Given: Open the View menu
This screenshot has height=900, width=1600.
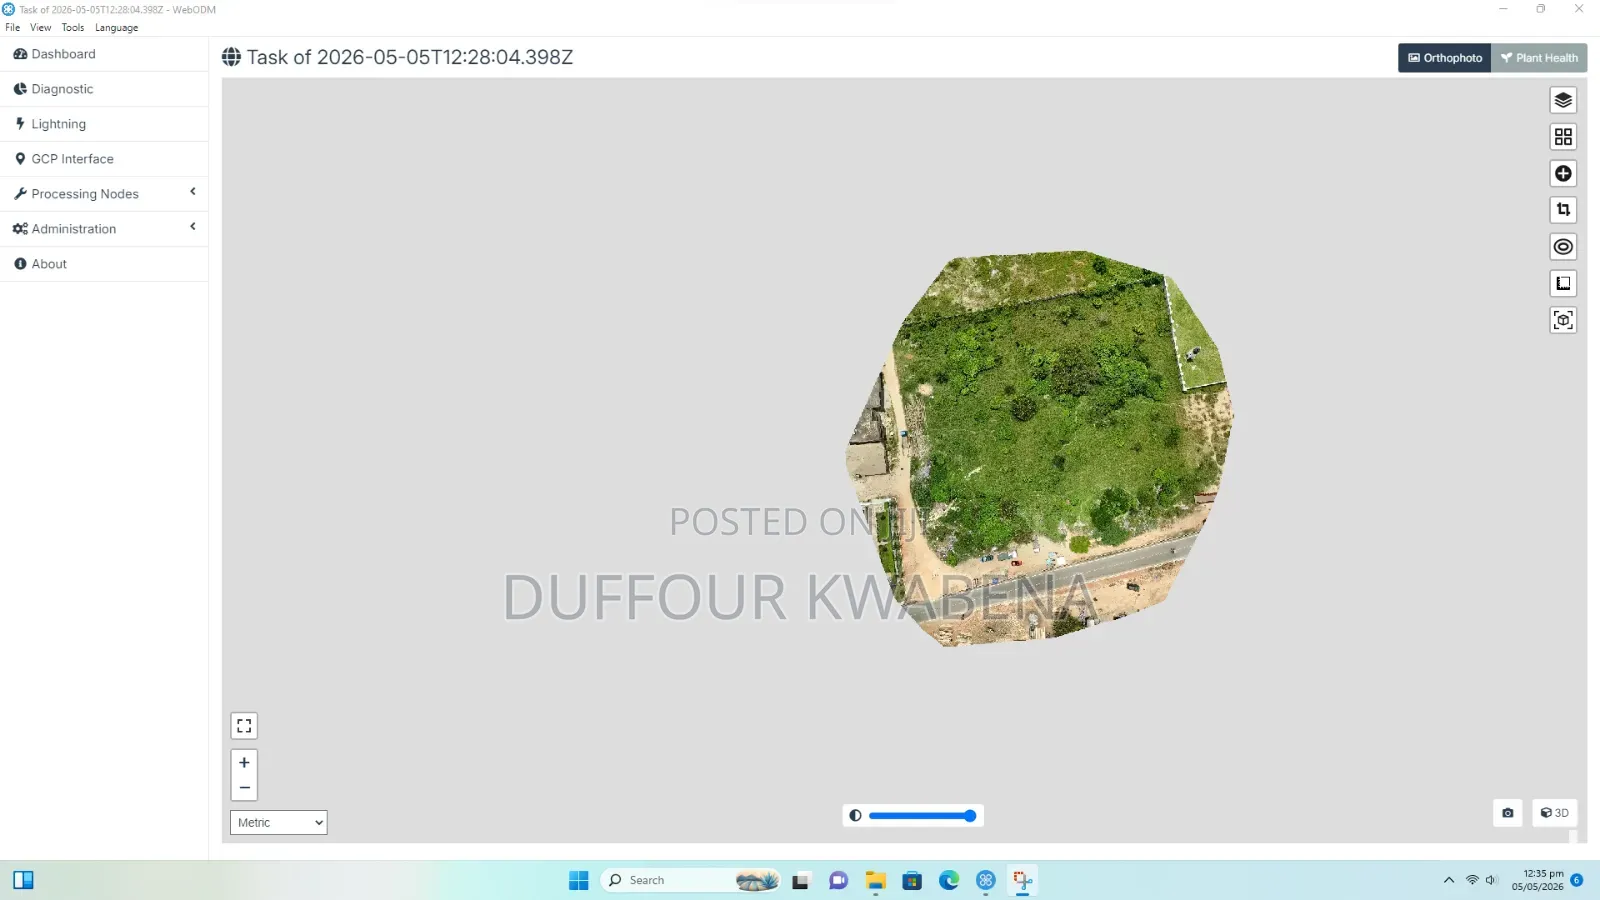Looking at the screenshot, I should [40, 28].
